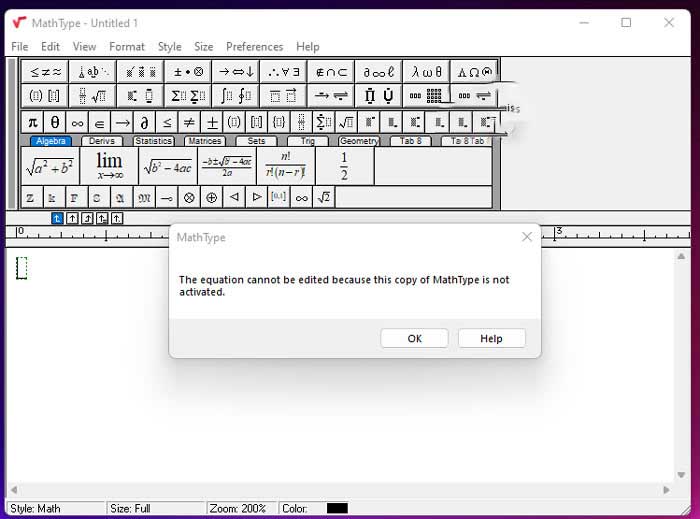
Task: Insert the lim x→∞ expression
Action: [109, 166]
